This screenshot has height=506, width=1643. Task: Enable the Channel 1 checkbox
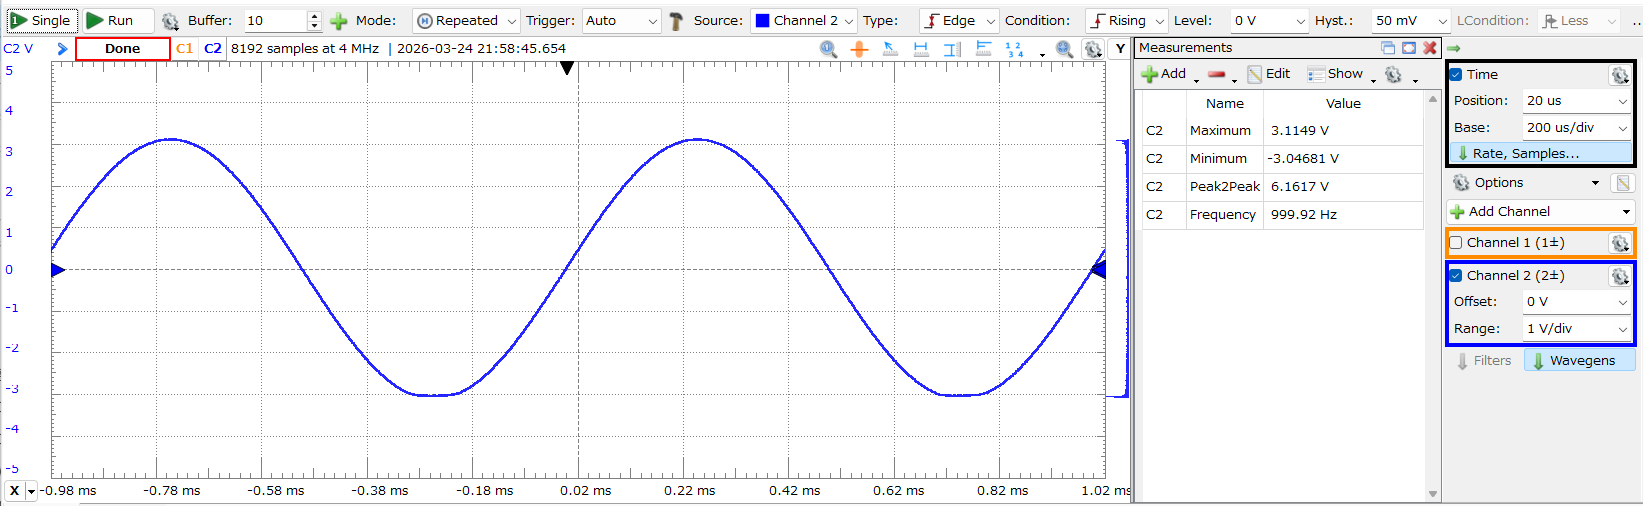[1456, 243]
